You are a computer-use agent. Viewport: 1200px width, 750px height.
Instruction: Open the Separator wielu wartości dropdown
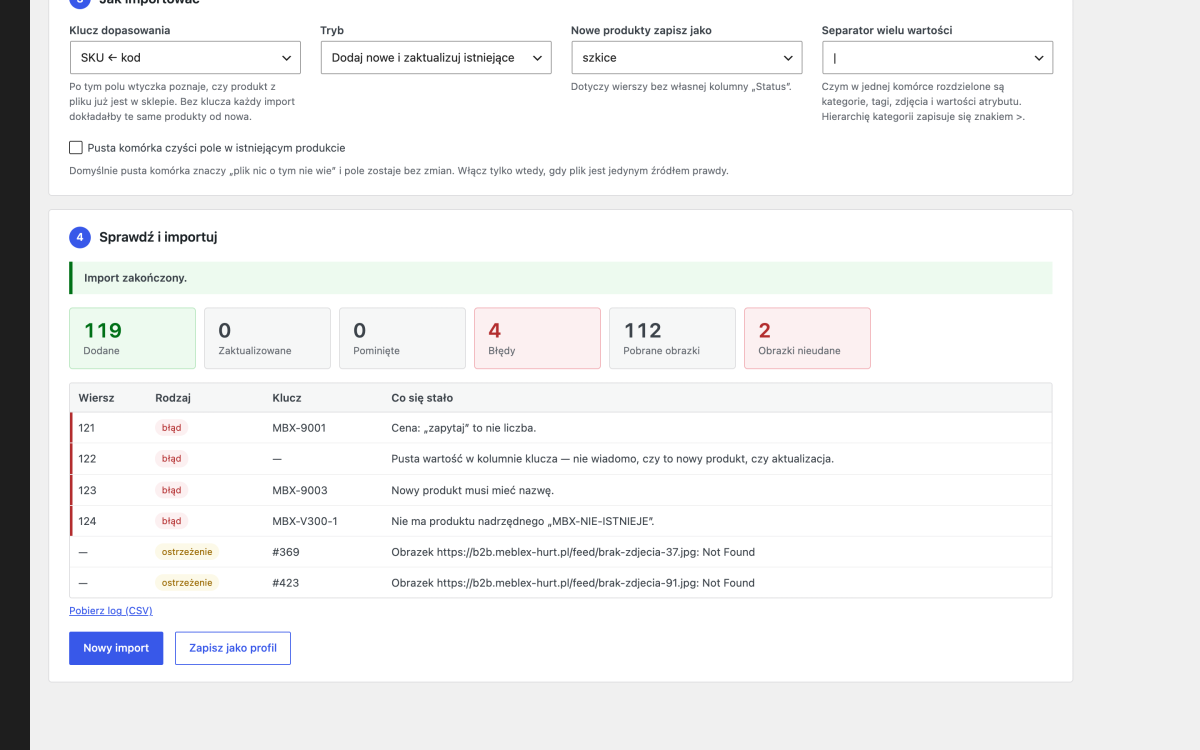pos(937,58)
